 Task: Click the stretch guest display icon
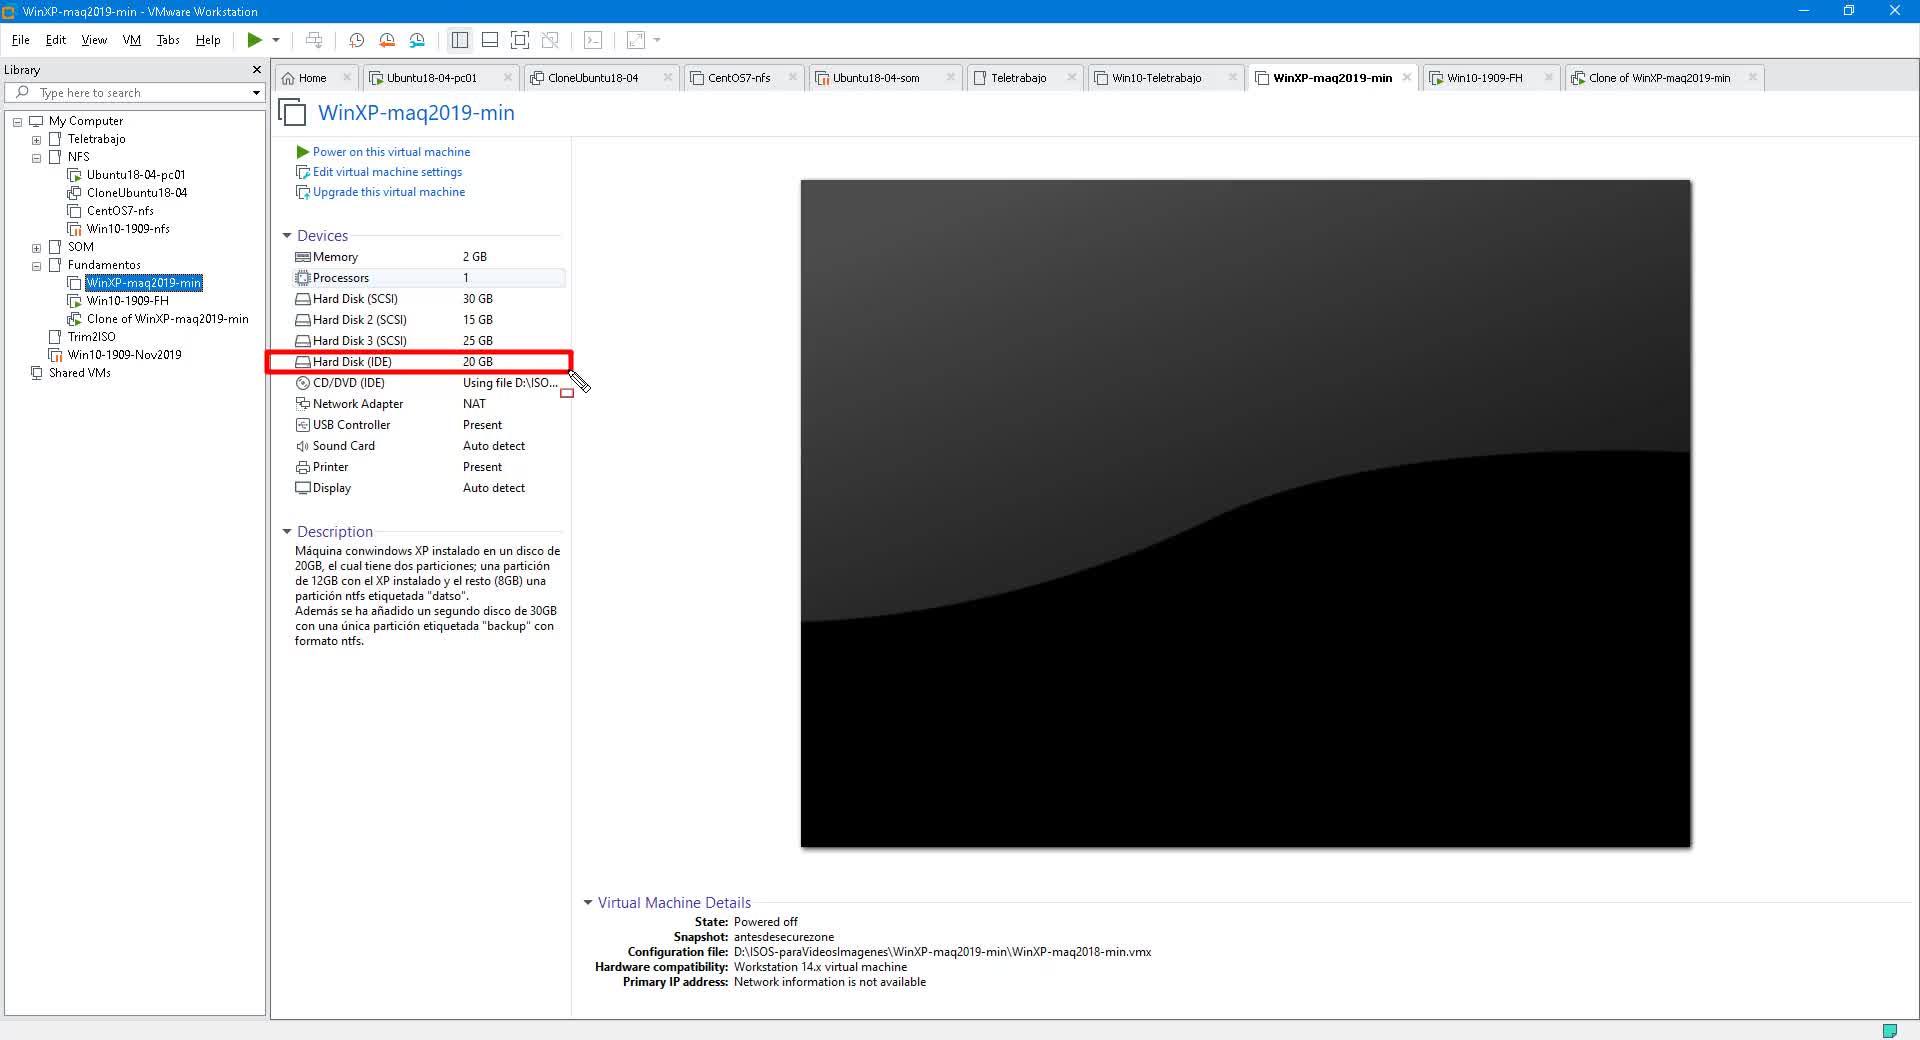pyautogui.click(x=636, y=40)
